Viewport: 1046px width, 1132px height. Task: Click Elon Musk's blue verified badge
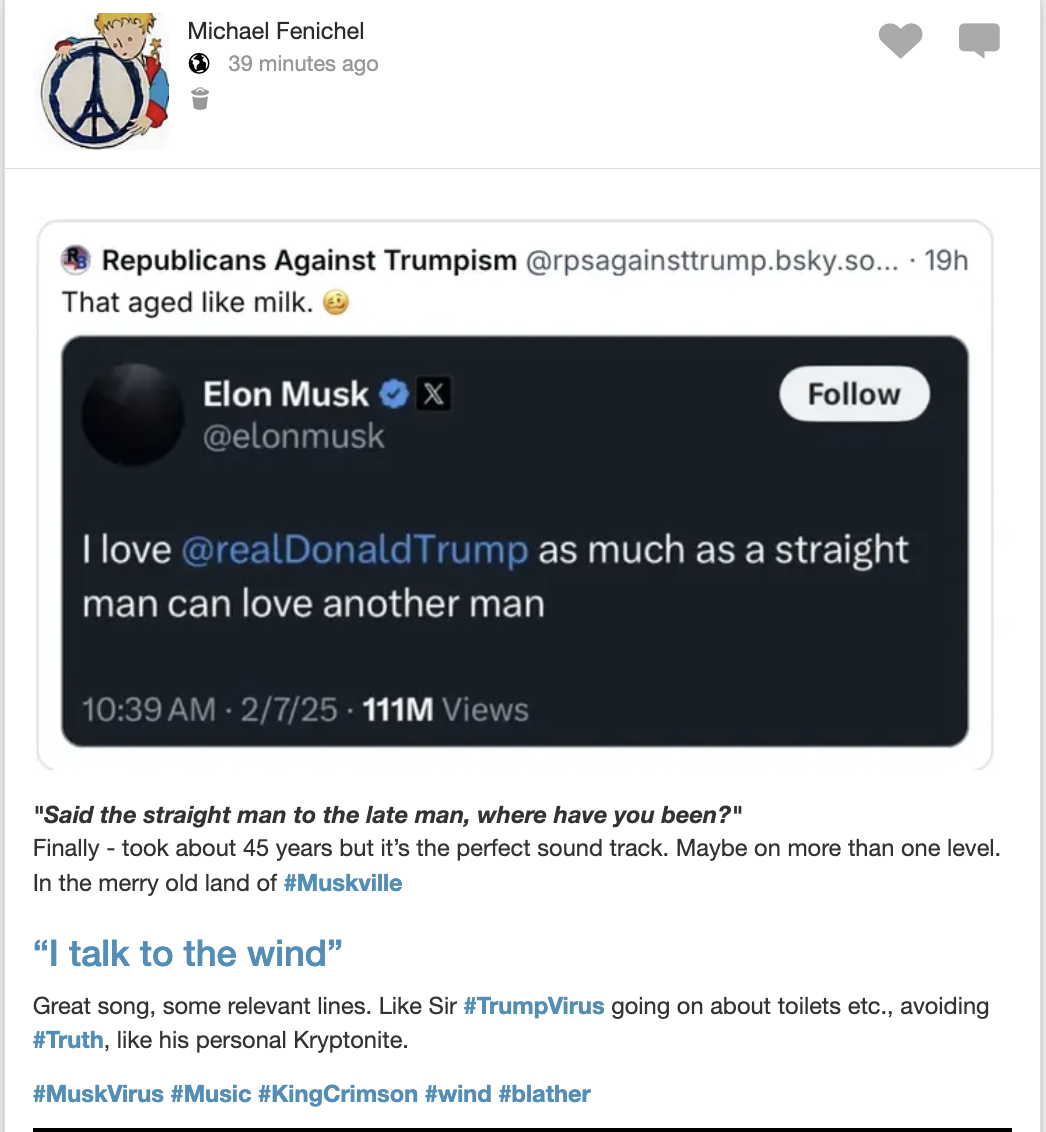click(395, 395)
